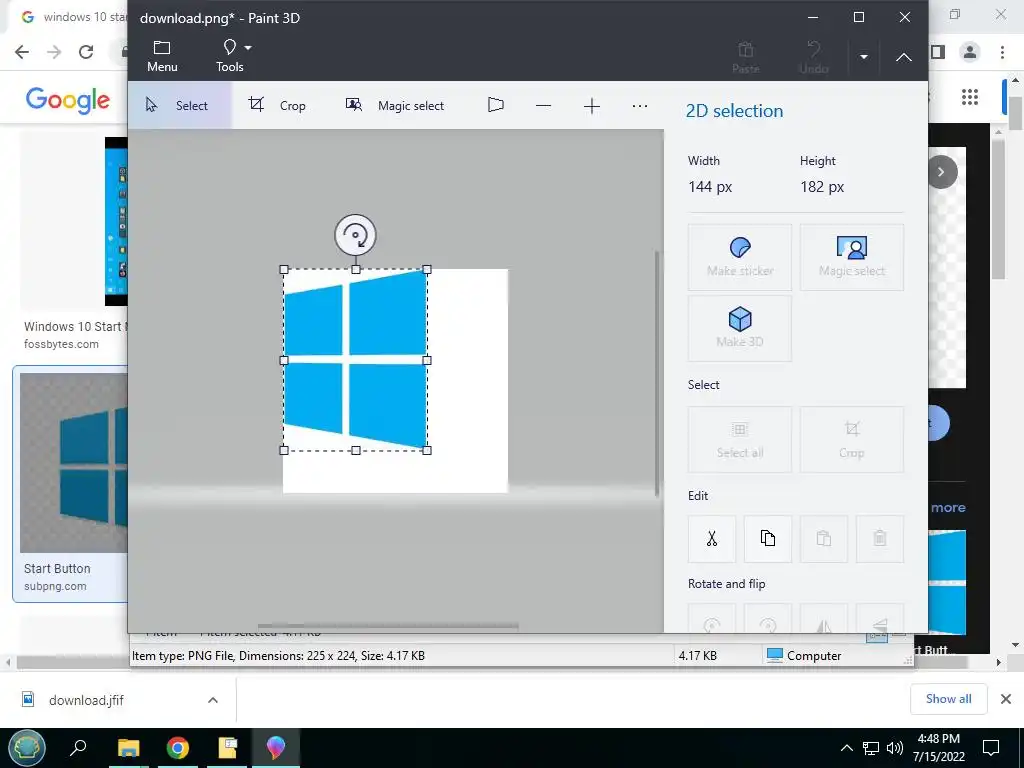
Task: Go back in Chrome browser
Action: 22,52
